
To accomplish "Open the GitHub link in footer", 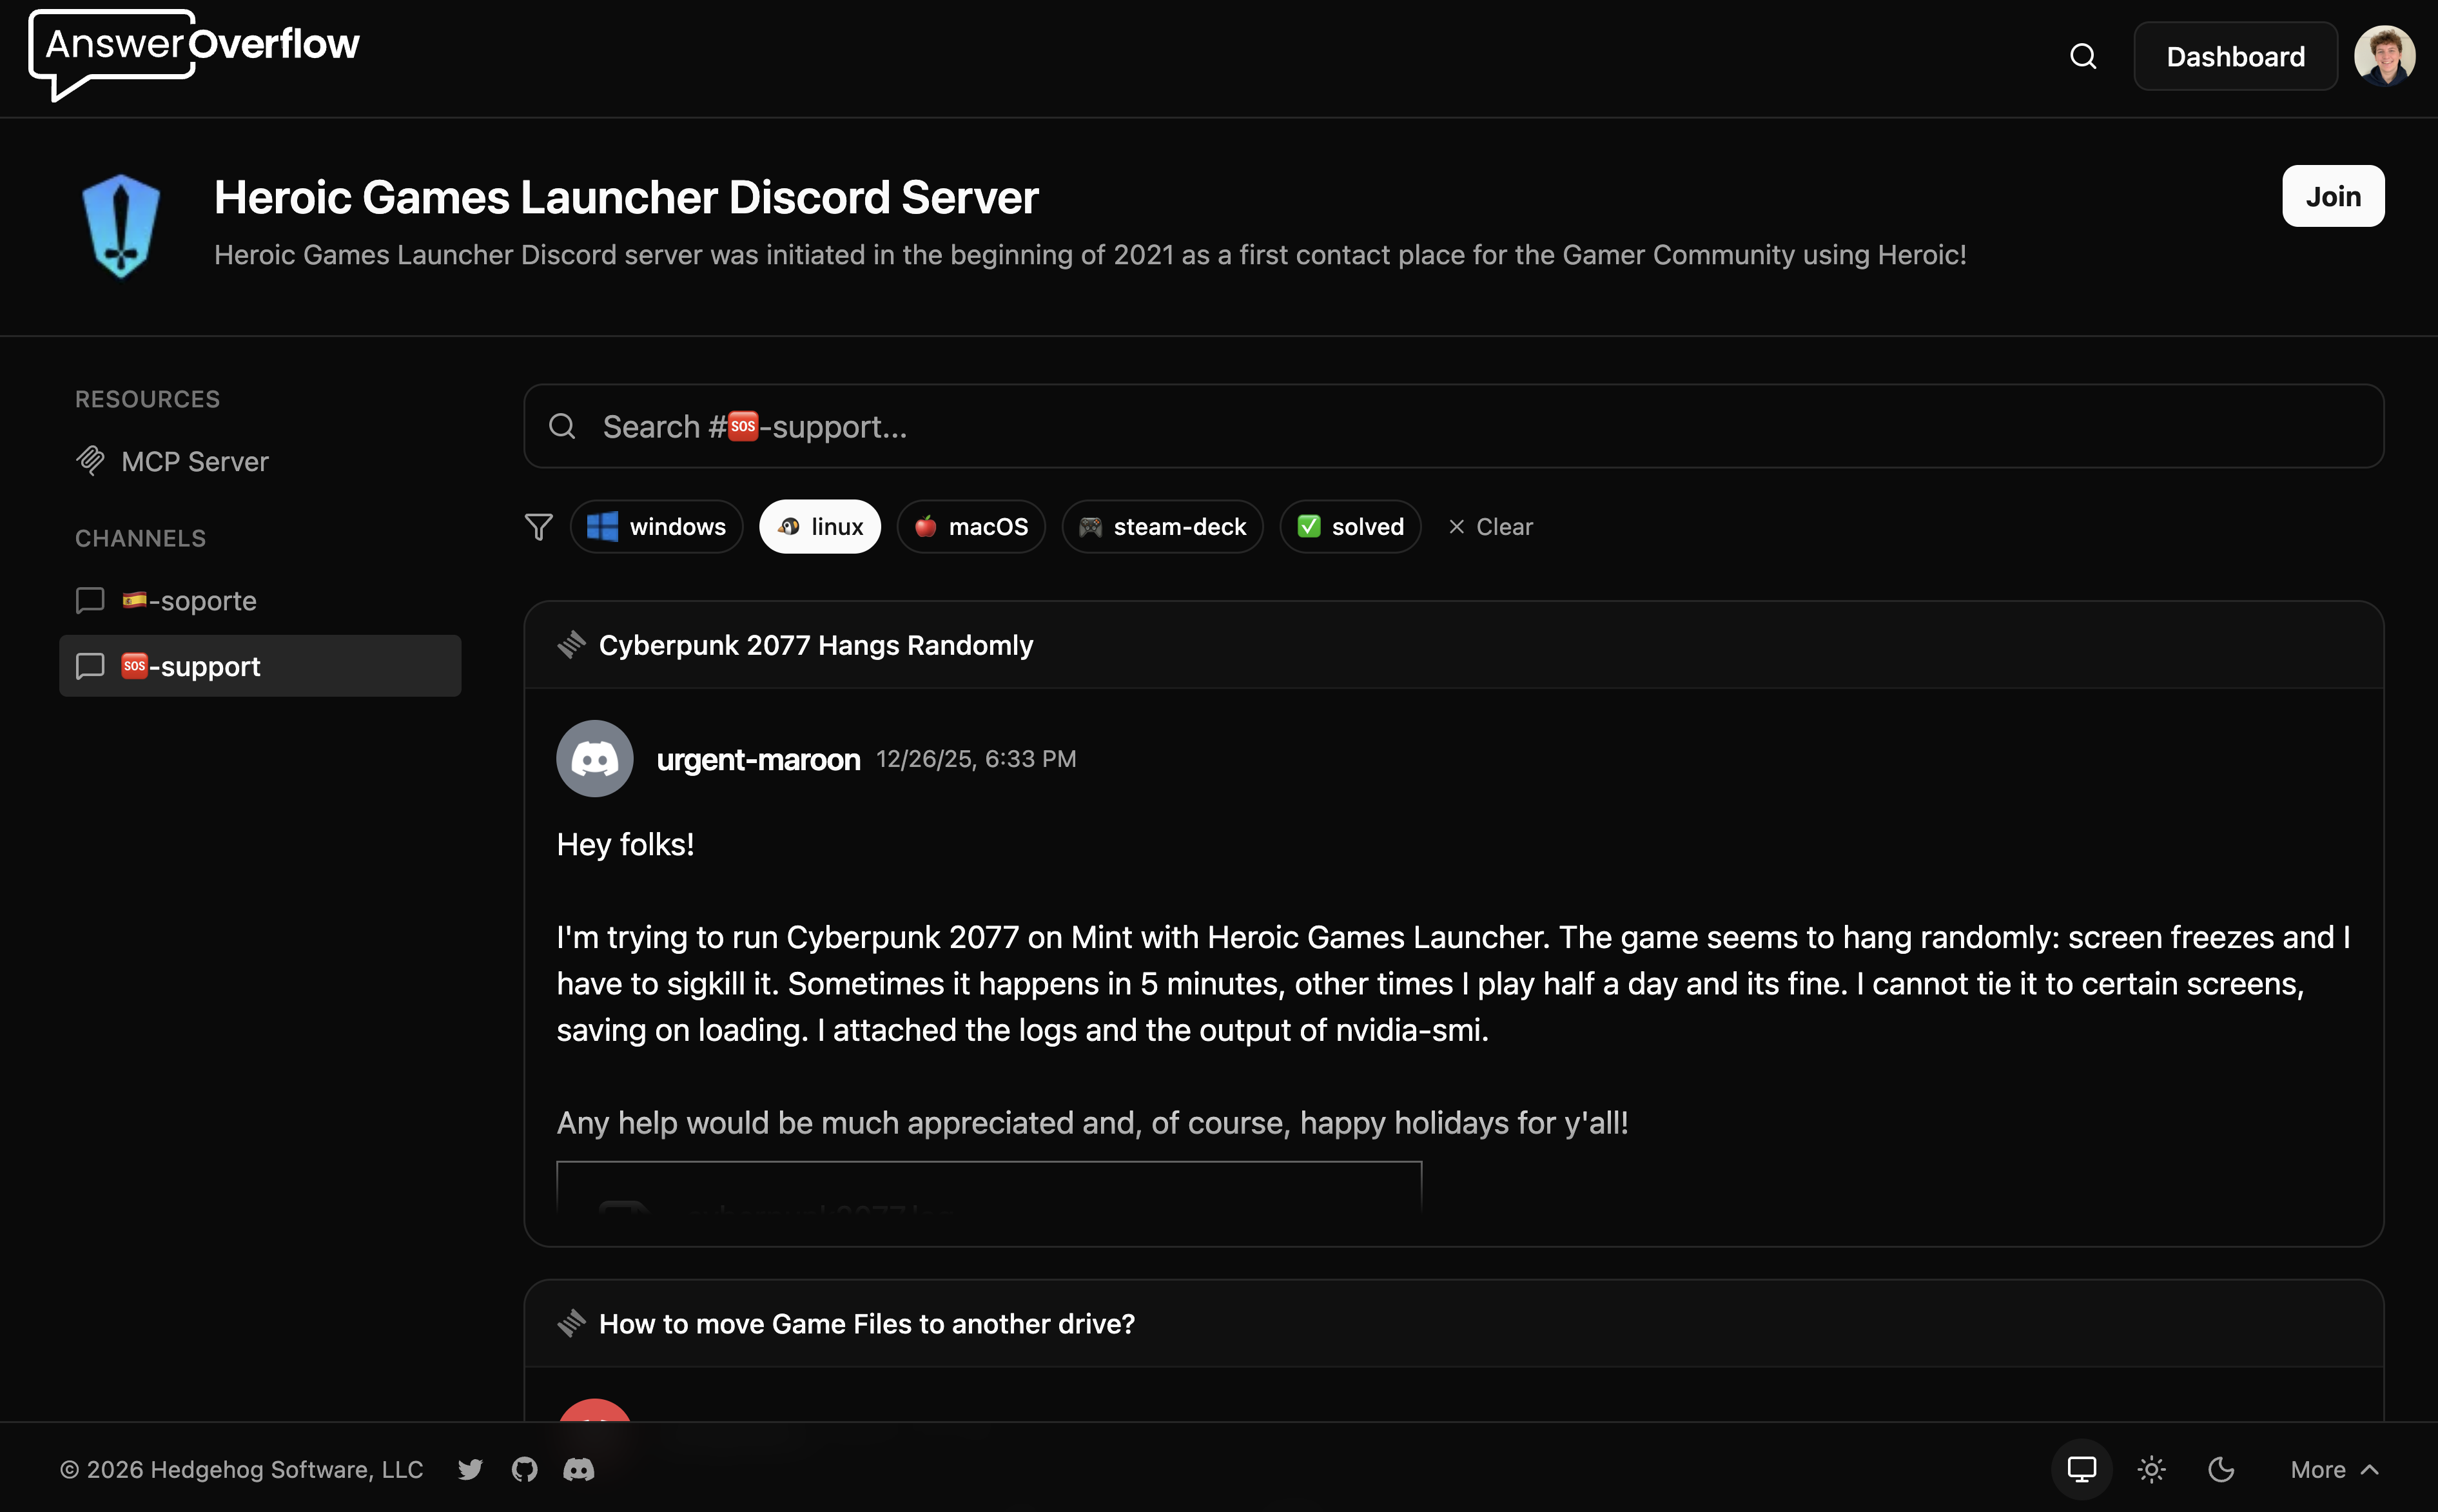I will tap(524, 1469).
